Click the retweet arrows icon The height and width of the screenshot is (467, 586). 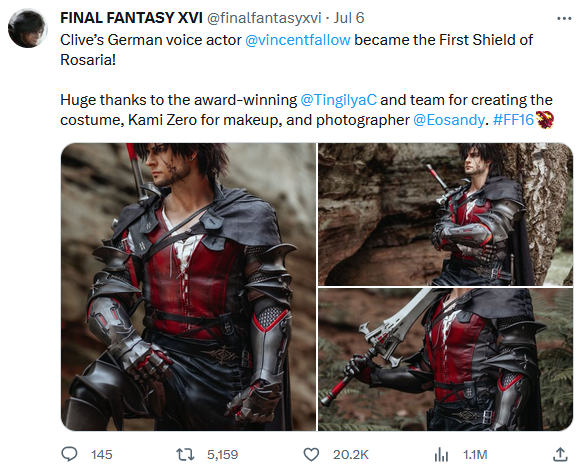185,454
